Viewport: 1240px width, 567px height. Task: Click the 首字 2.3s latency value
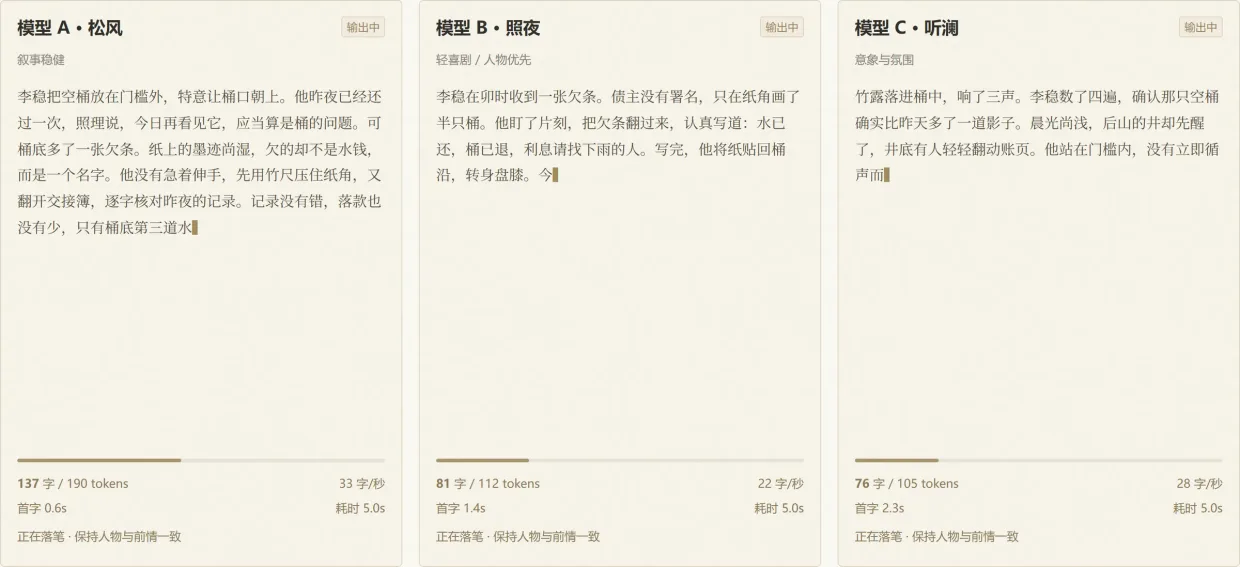click(880, 508)
